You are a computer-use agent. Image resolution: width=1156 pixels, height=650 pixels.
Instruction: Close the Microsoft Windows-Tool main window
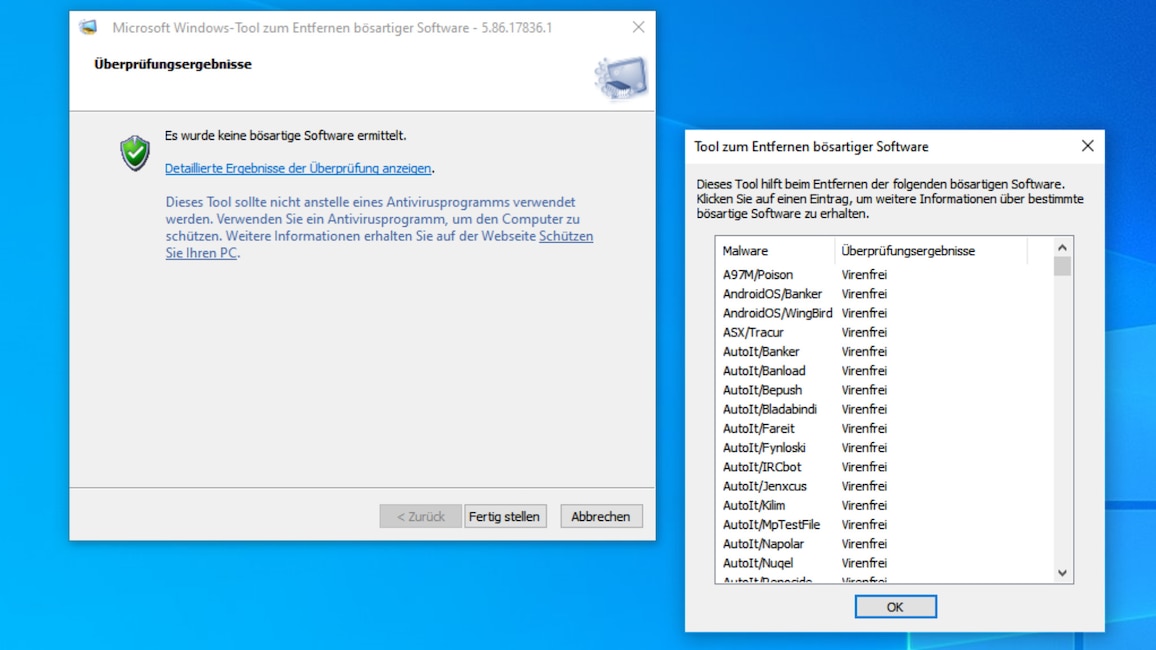click(x=638, y=27)
